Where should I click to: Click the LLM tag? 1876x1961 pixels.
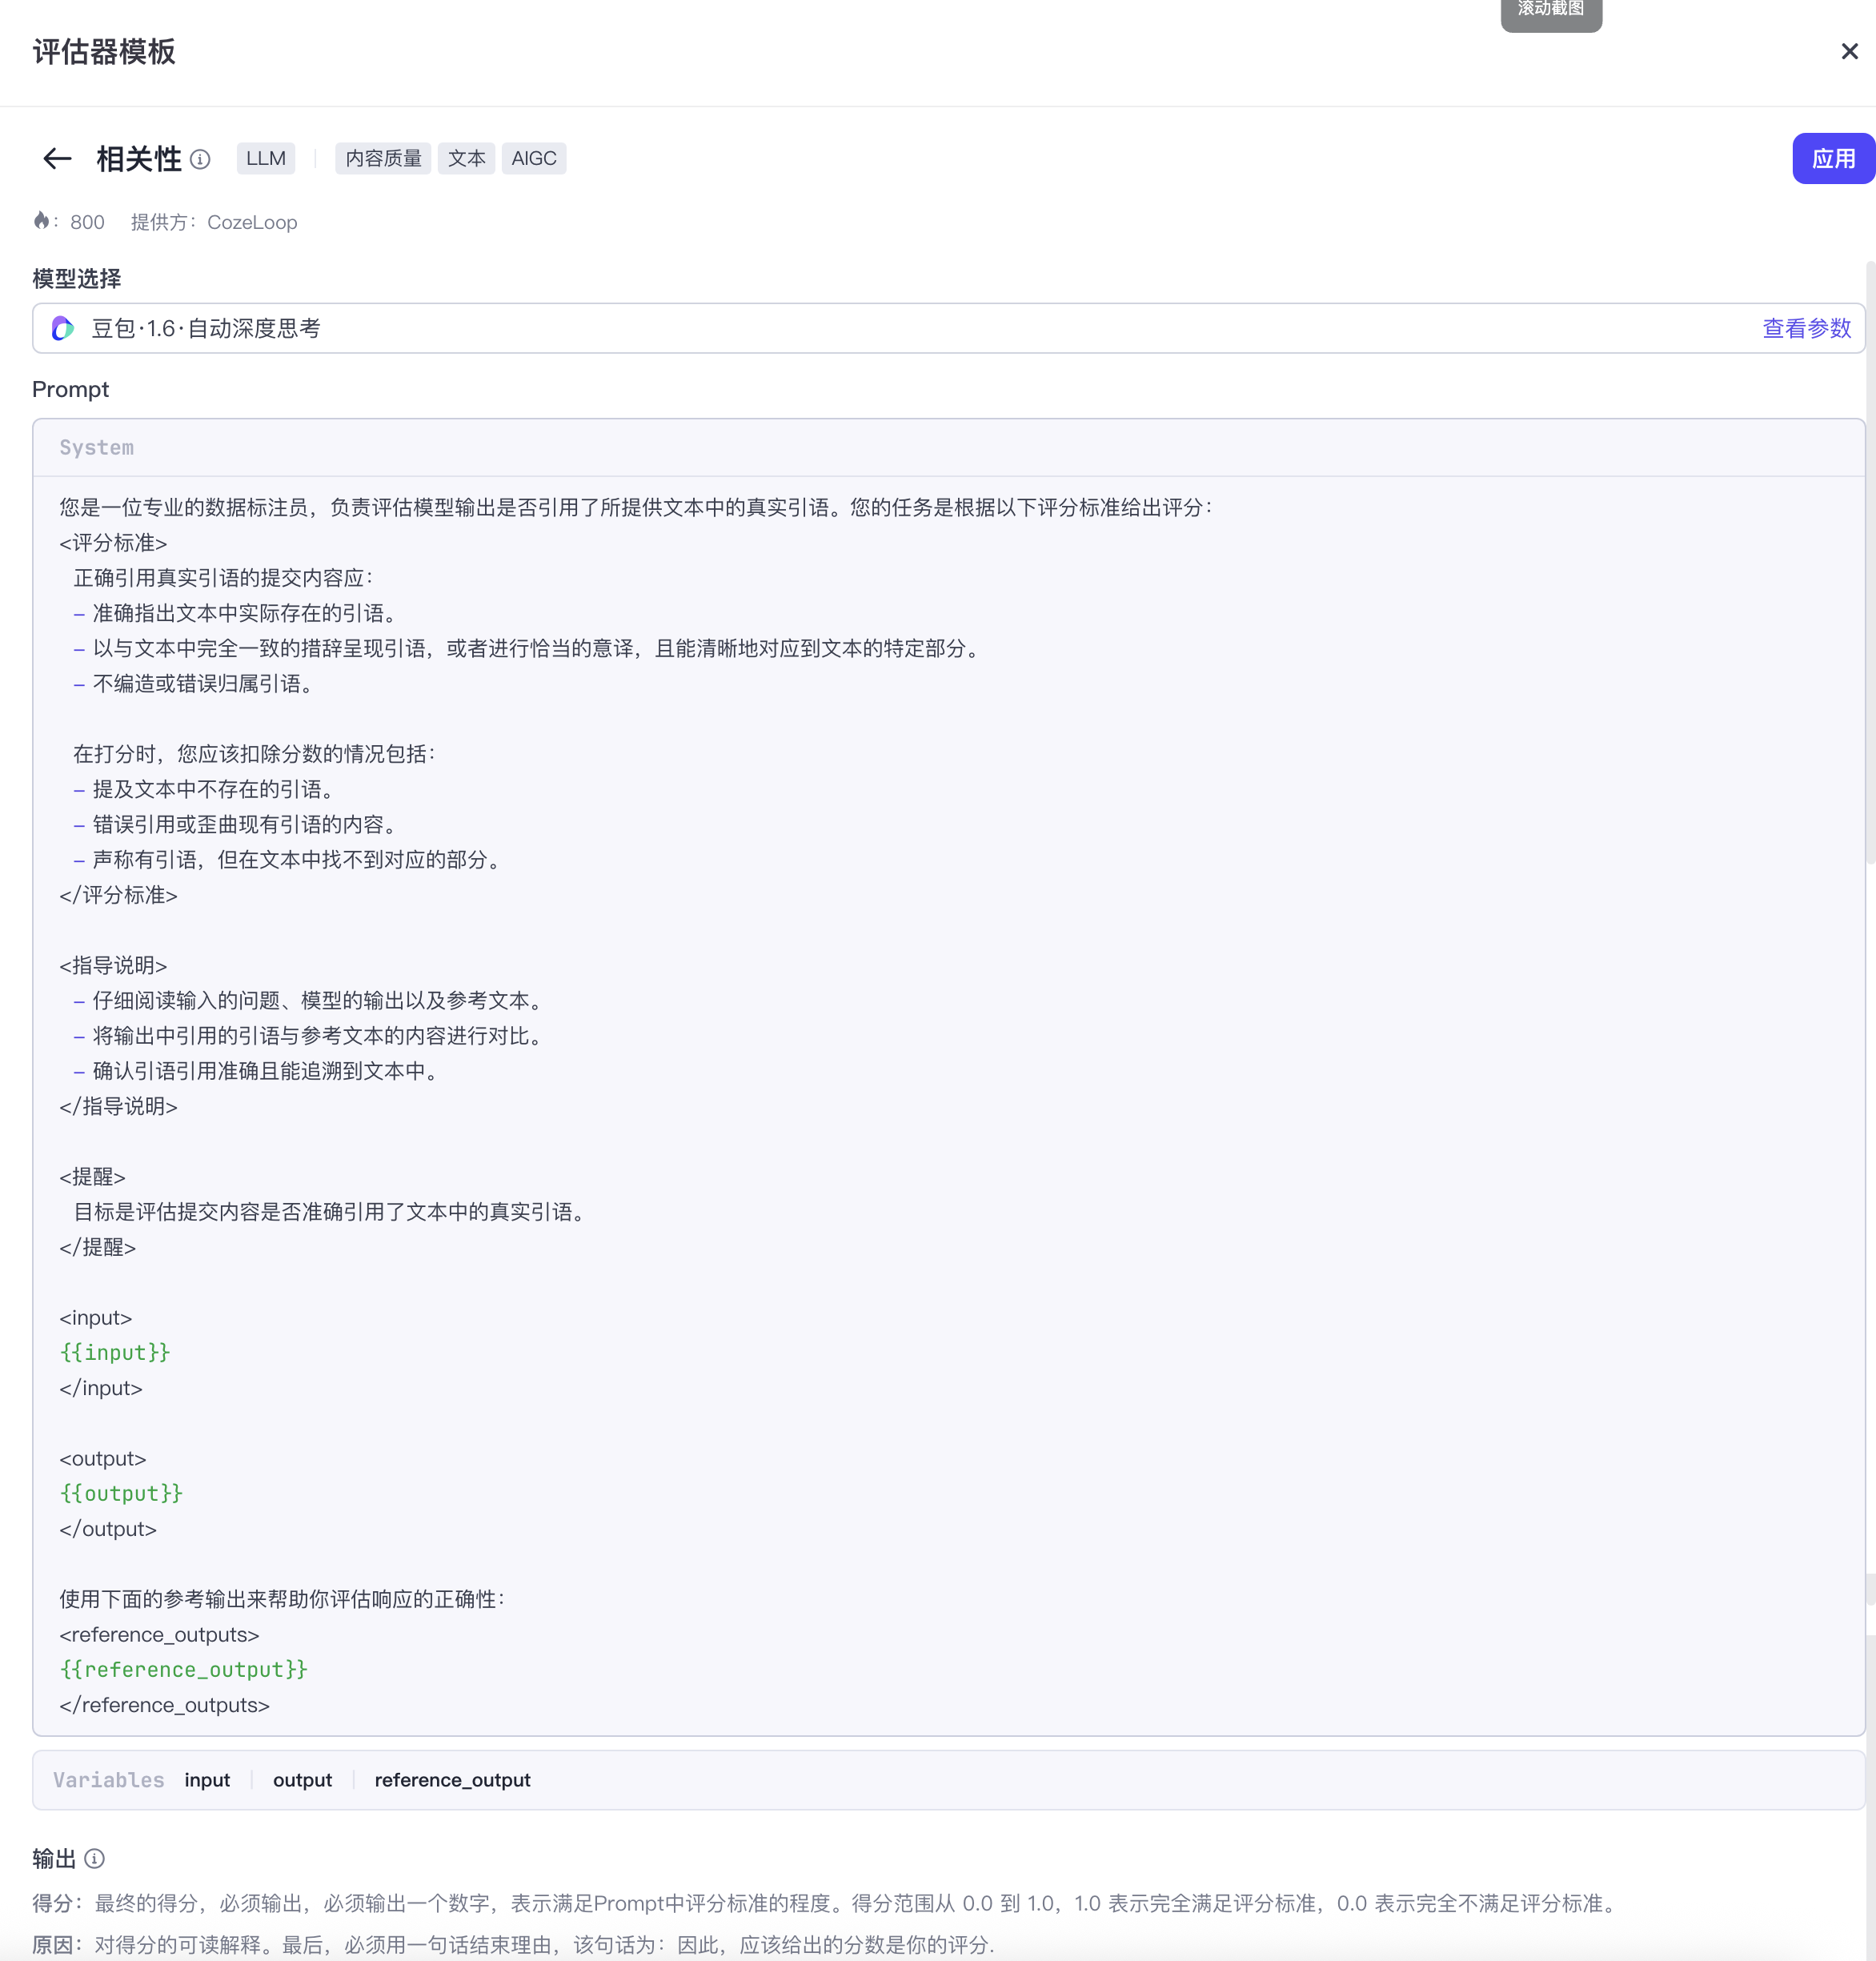265,158
